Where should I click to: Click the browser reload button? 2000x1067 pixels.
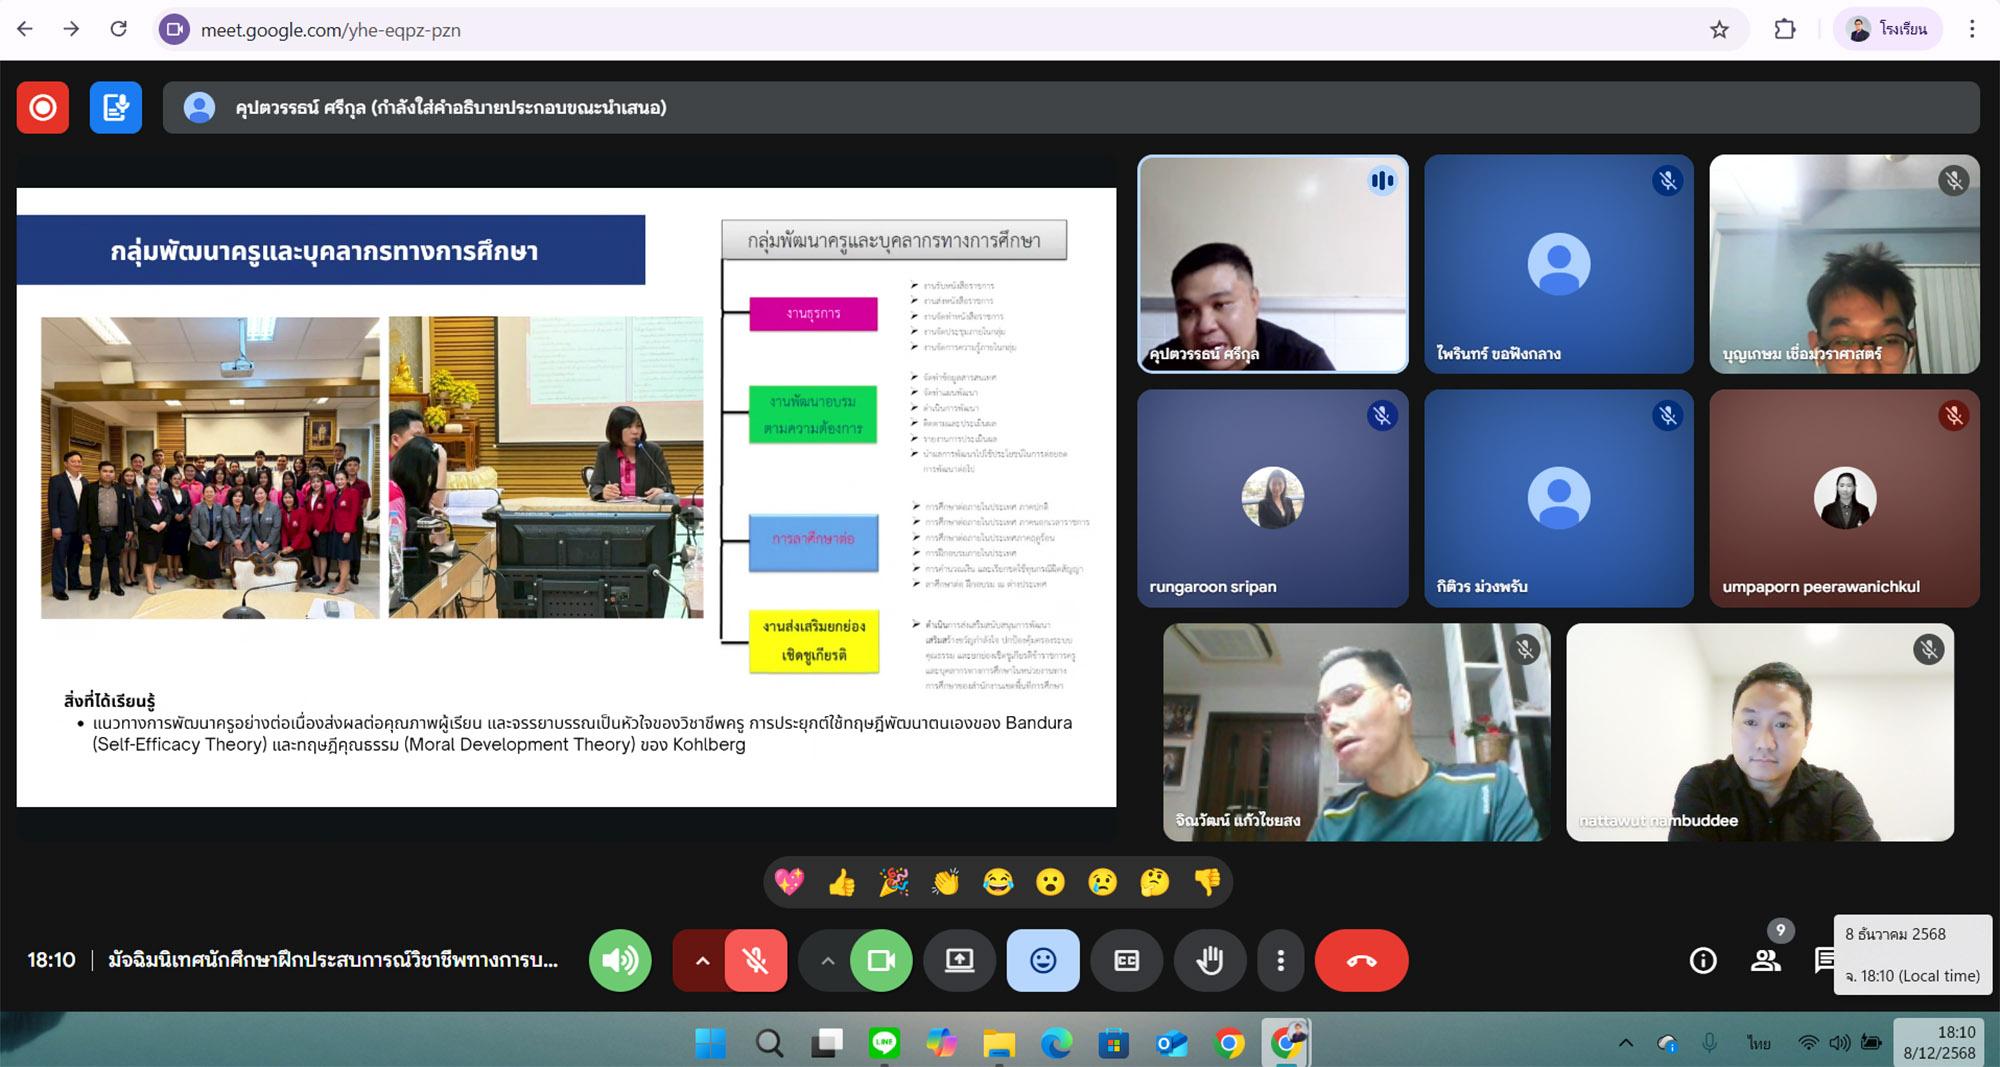118,29
